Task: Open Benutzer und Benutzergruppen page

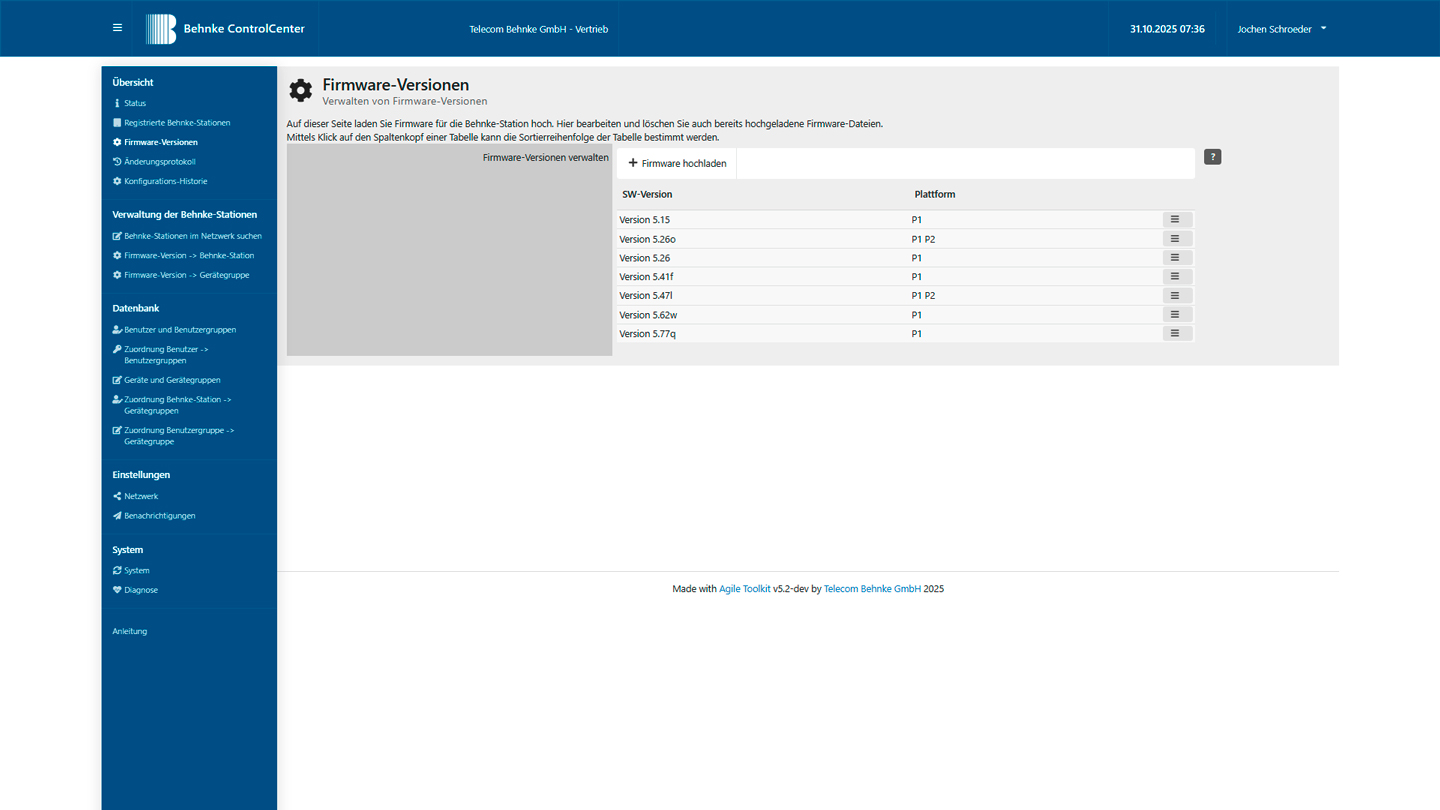Action: click(x=180, y=330)
